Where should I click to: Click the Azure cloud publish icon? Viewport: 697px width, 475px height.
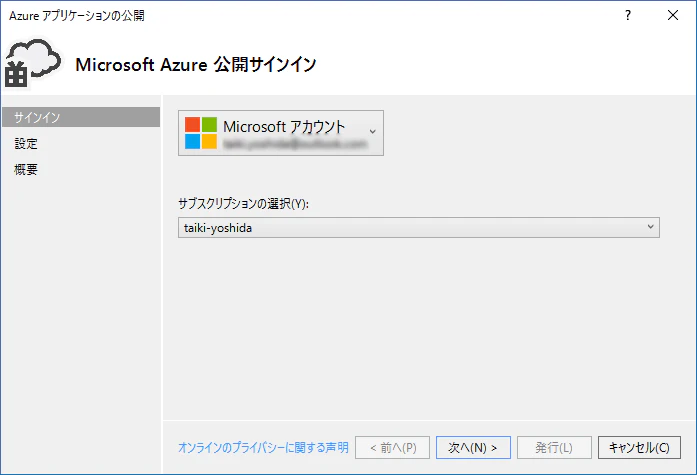tap(33, 63)
